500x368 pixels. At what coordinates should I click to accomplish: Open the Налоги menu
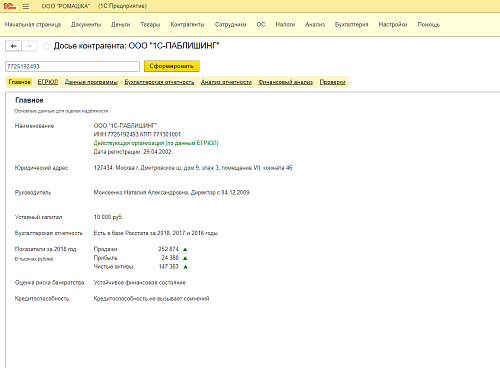tap(285, 25)
